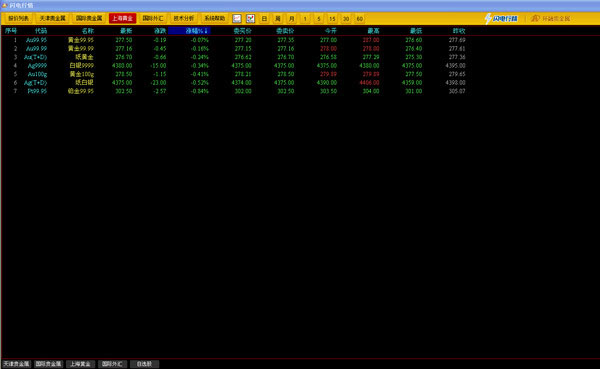Select the weekly 周 period button

point(278,18)
